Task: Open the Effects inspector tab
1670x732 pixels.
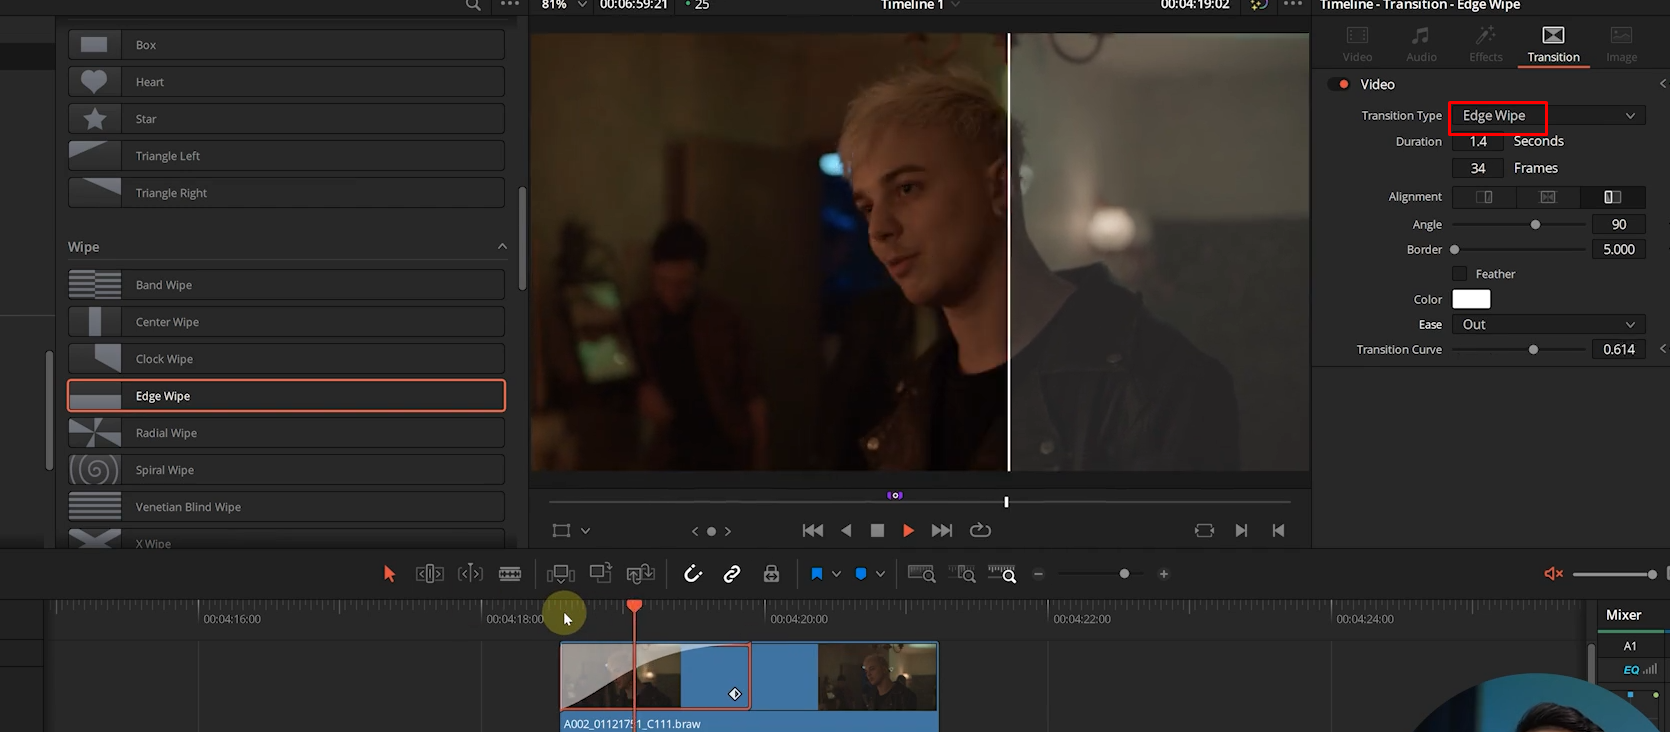Action: (1485, 44)
